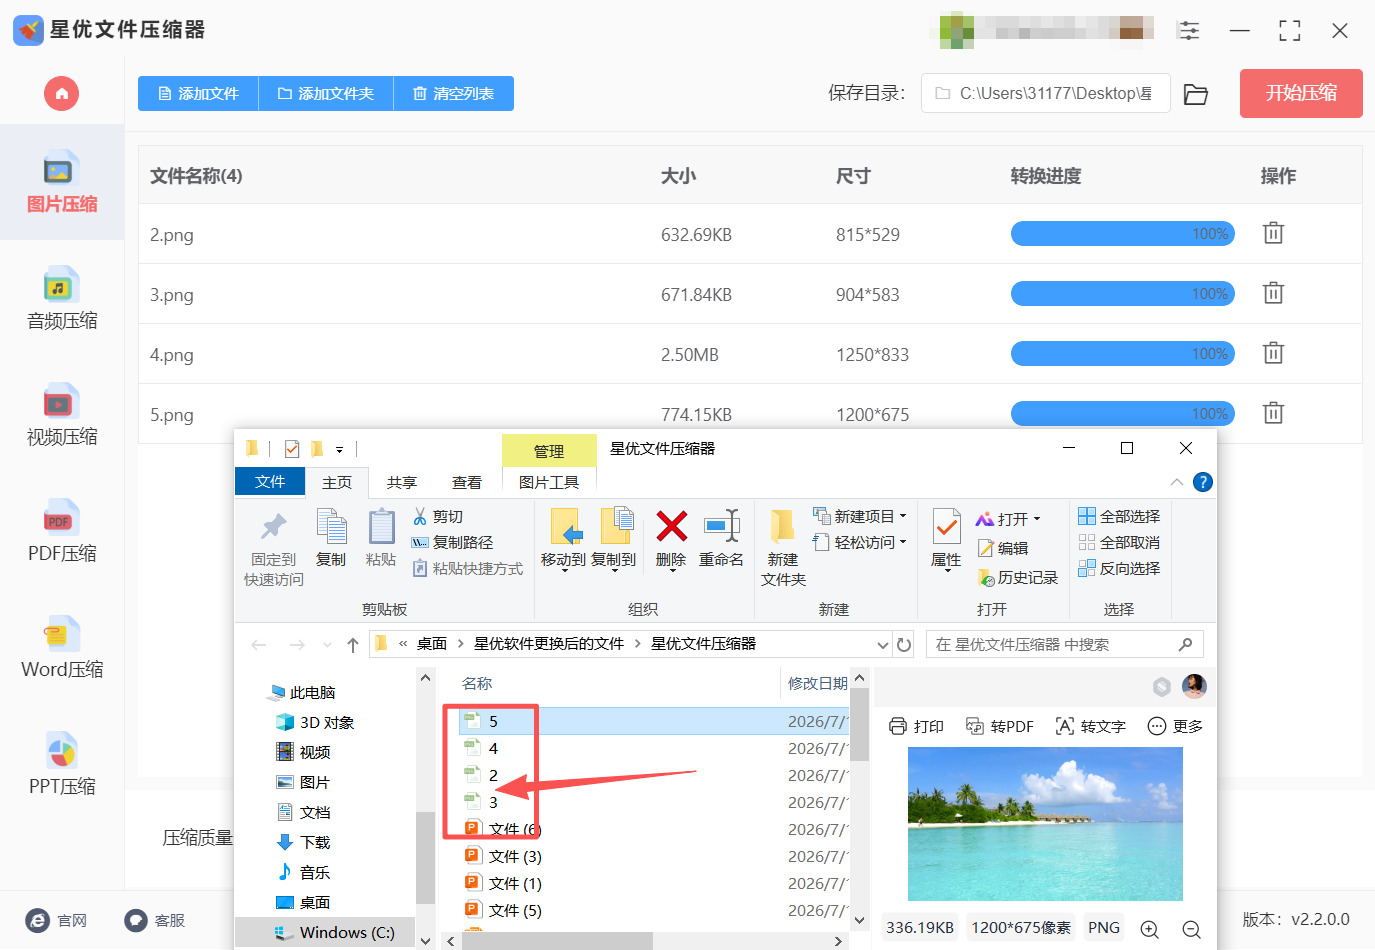Delete 3.png row with trash icon
The image size is (1375, 950).
pyautogui.click(x=1273, y=293)
